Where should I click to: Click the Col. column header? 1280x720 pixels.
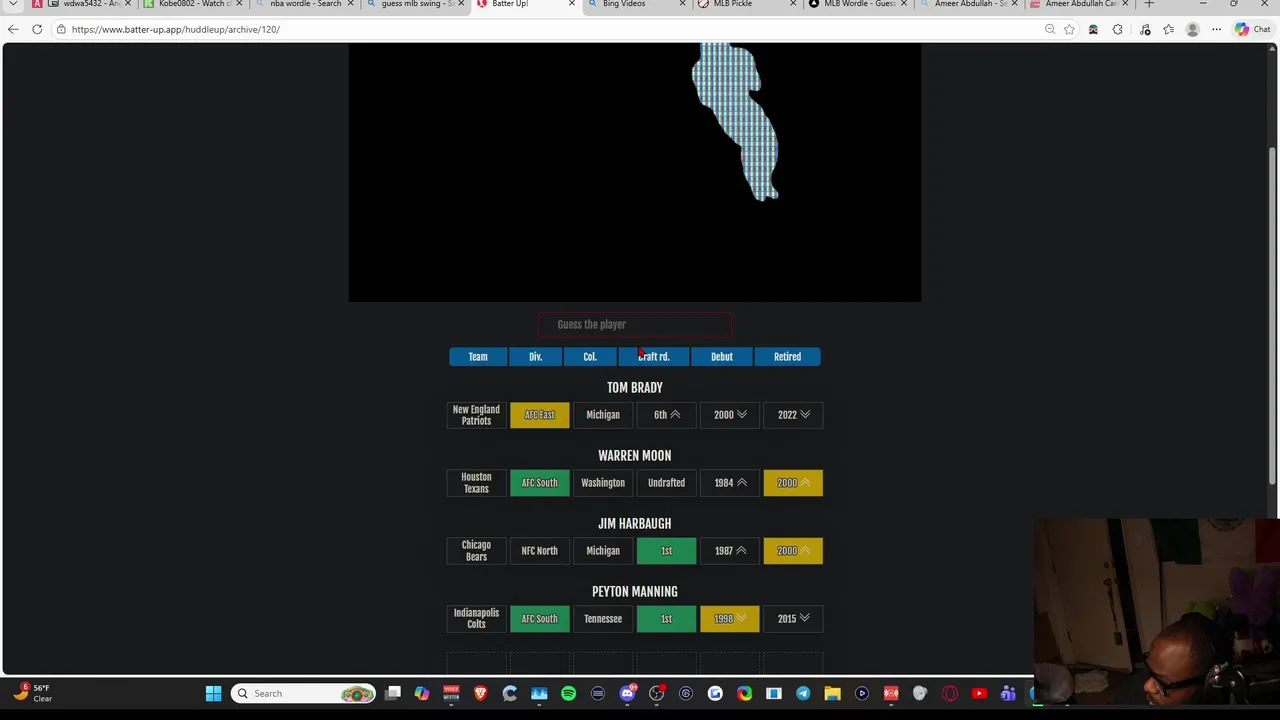tap(590, 357)
